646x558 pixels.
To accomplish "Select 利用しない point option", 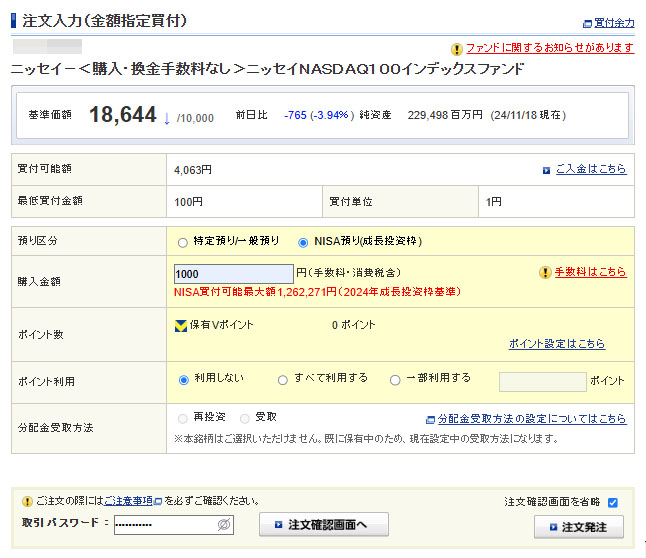I will coord(183,380).
